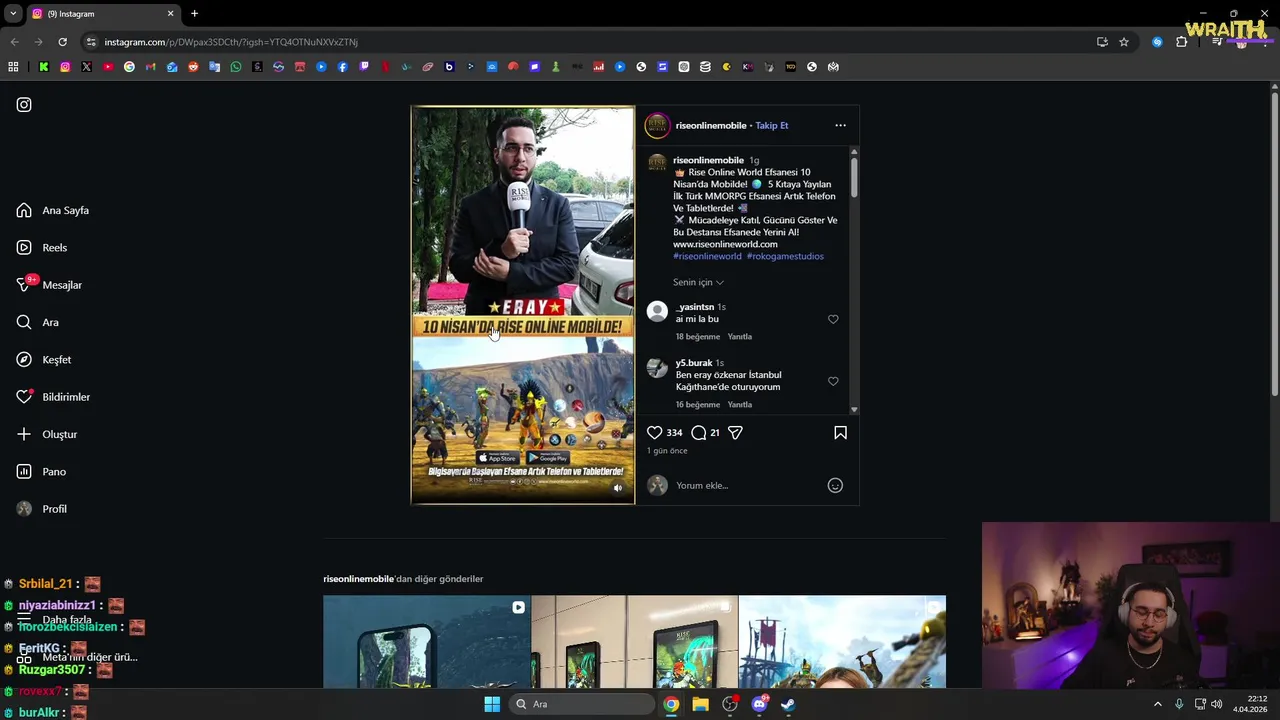The height and width of the screenshot is (720, 1280).
Task: Show hidden system tray icons
Action: click(x=1158, y=704)
